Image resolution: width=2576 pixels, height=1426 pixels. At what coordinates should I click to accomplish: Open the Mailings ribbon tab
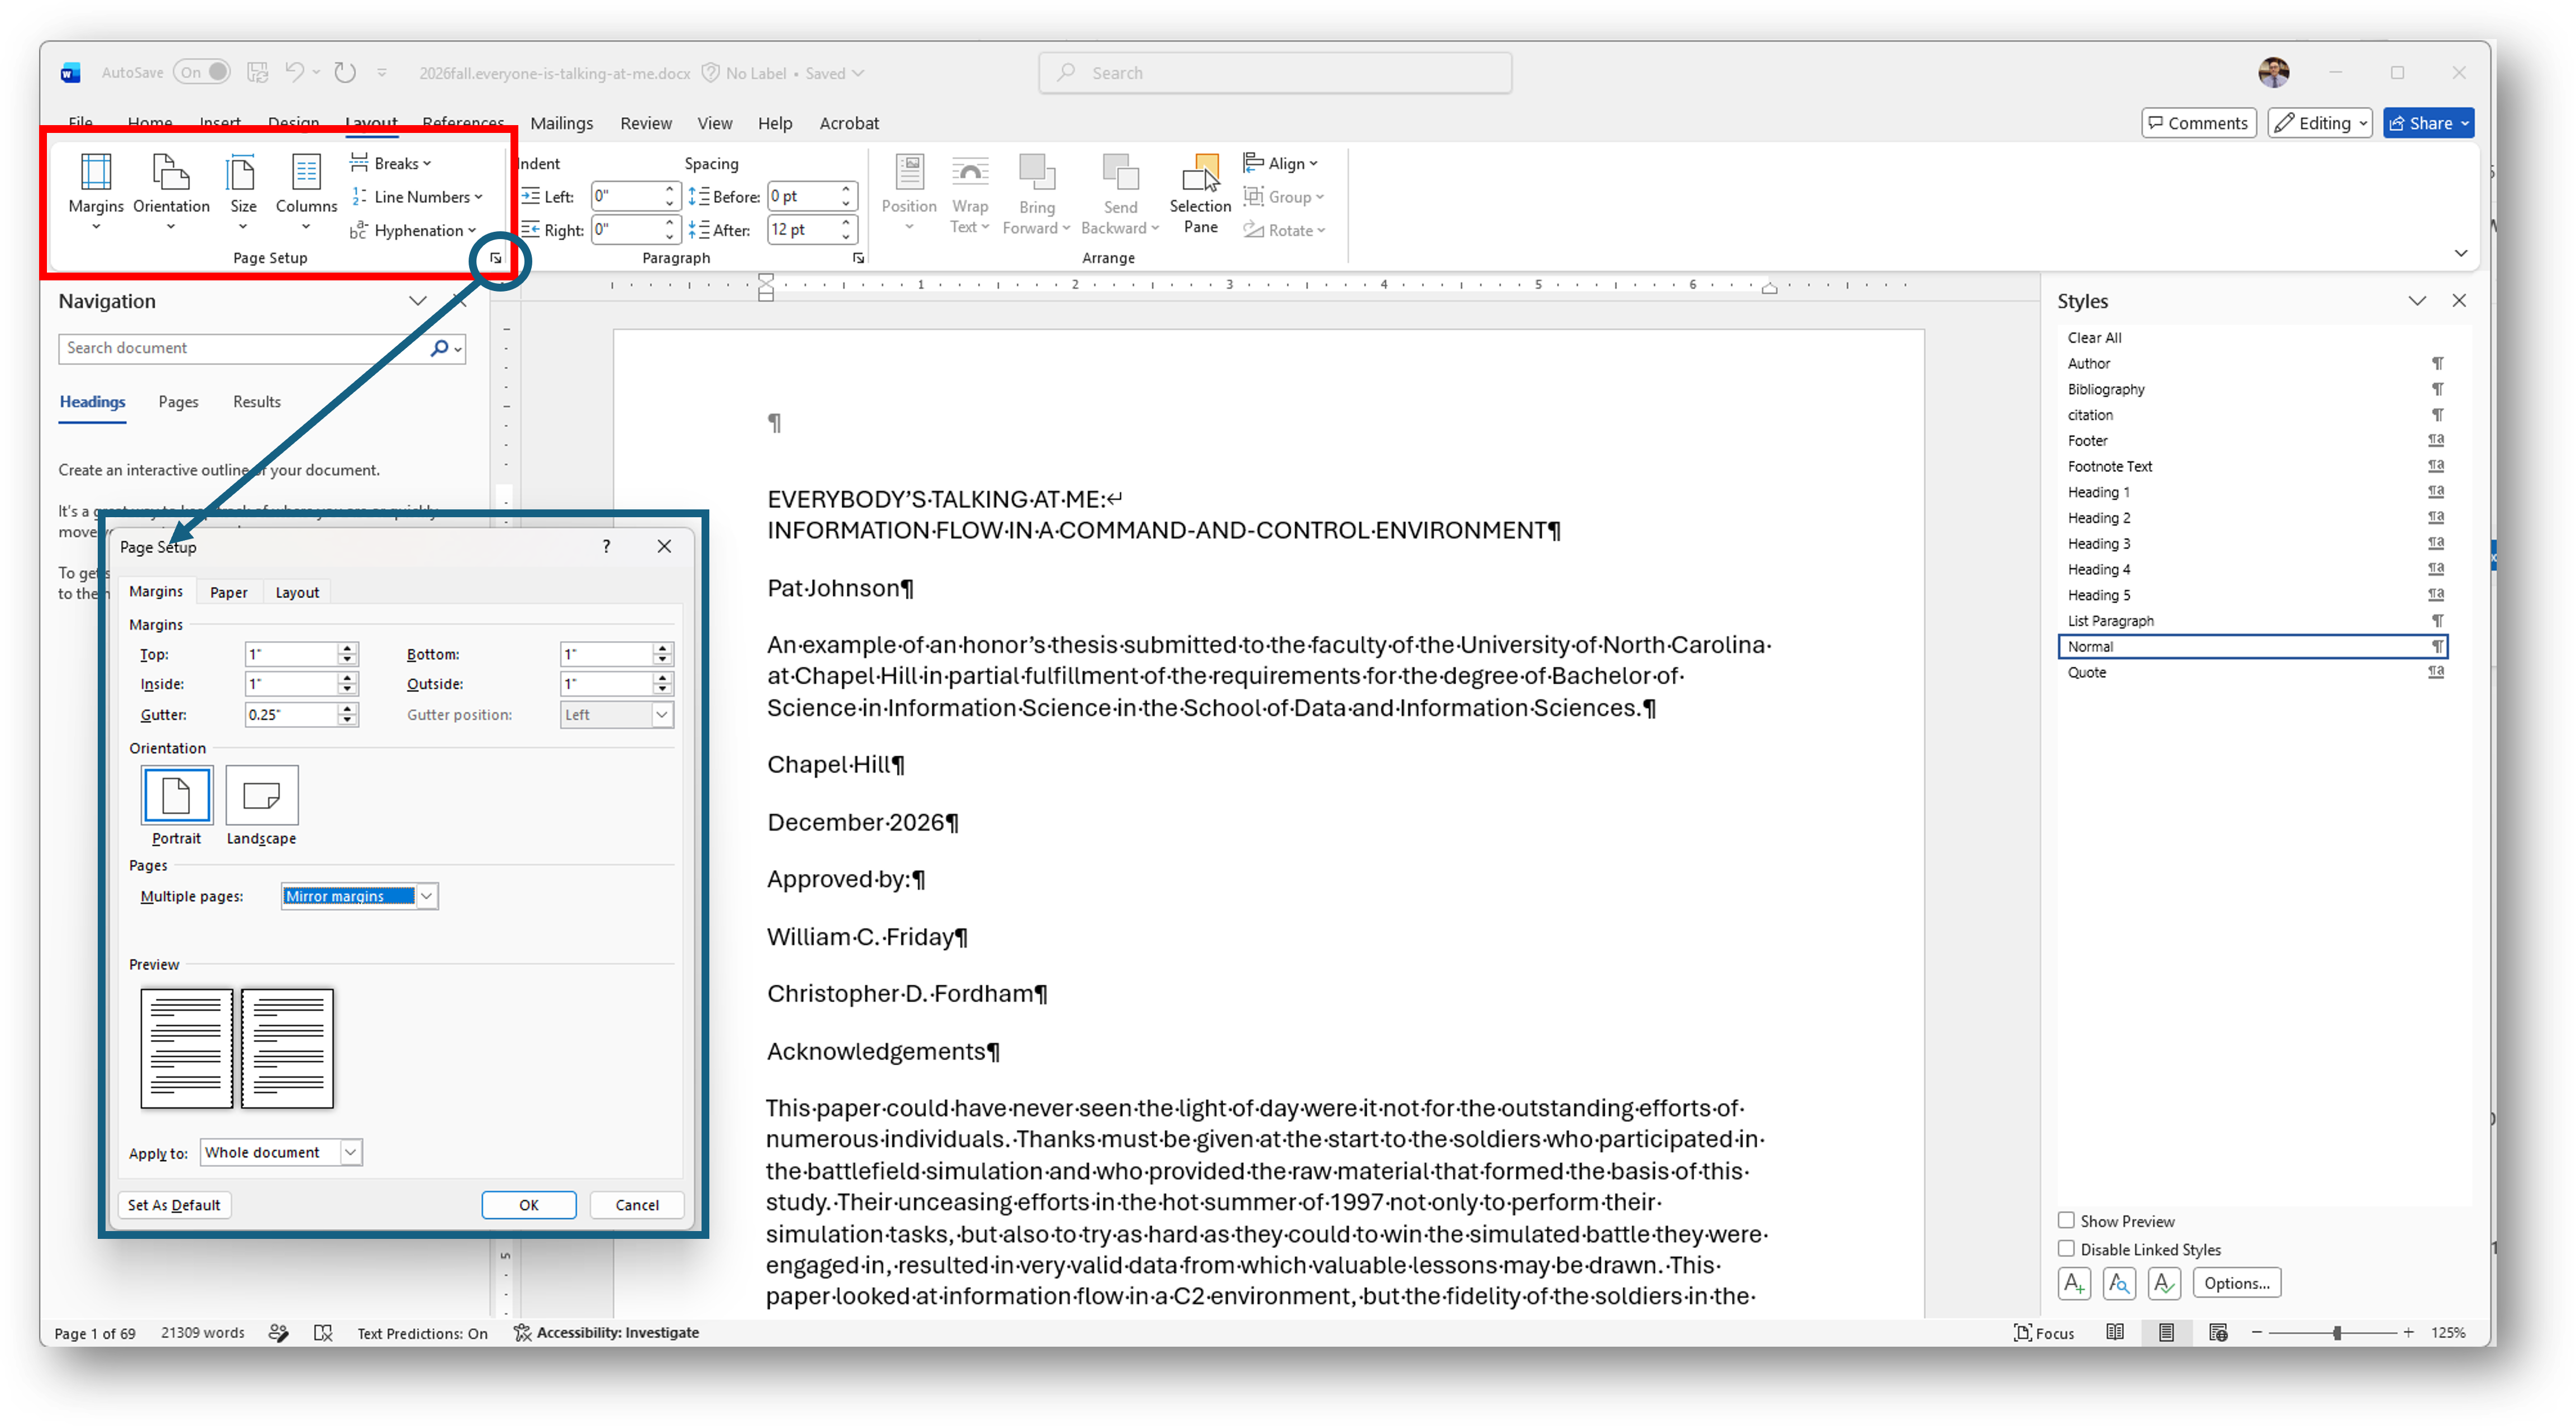[x=561, y=123]
